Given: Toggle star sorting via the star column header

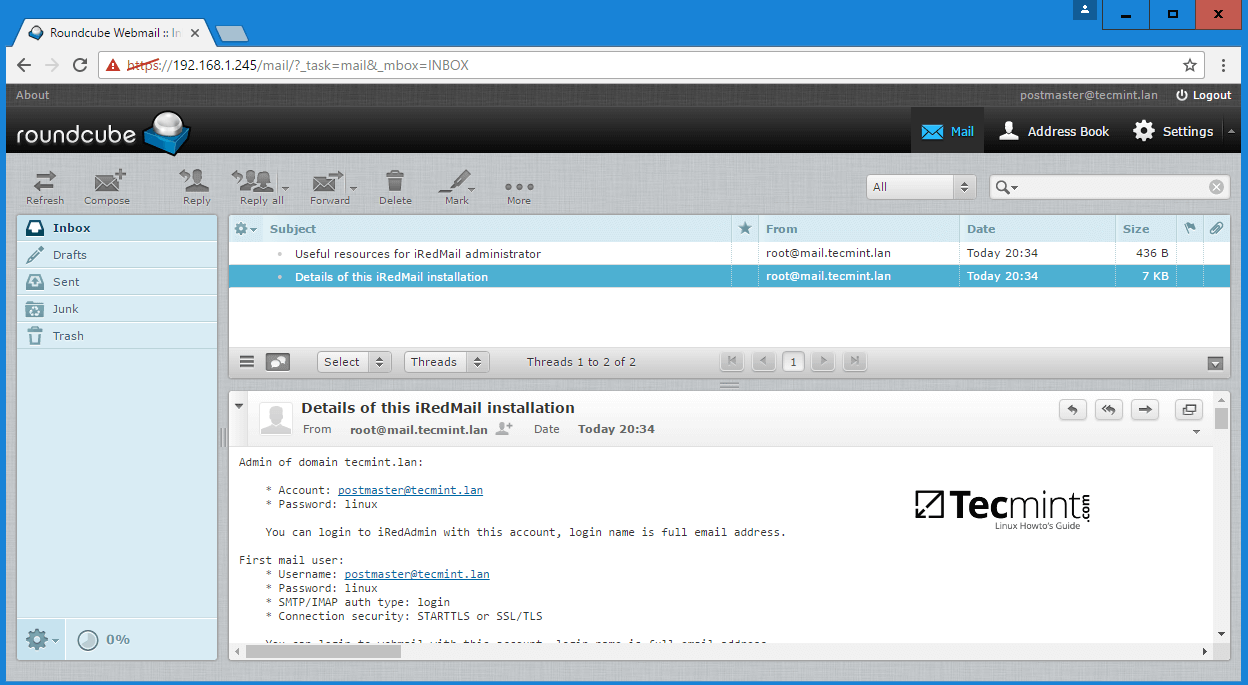Looking at the screenshot, I should tap(743, 228).
